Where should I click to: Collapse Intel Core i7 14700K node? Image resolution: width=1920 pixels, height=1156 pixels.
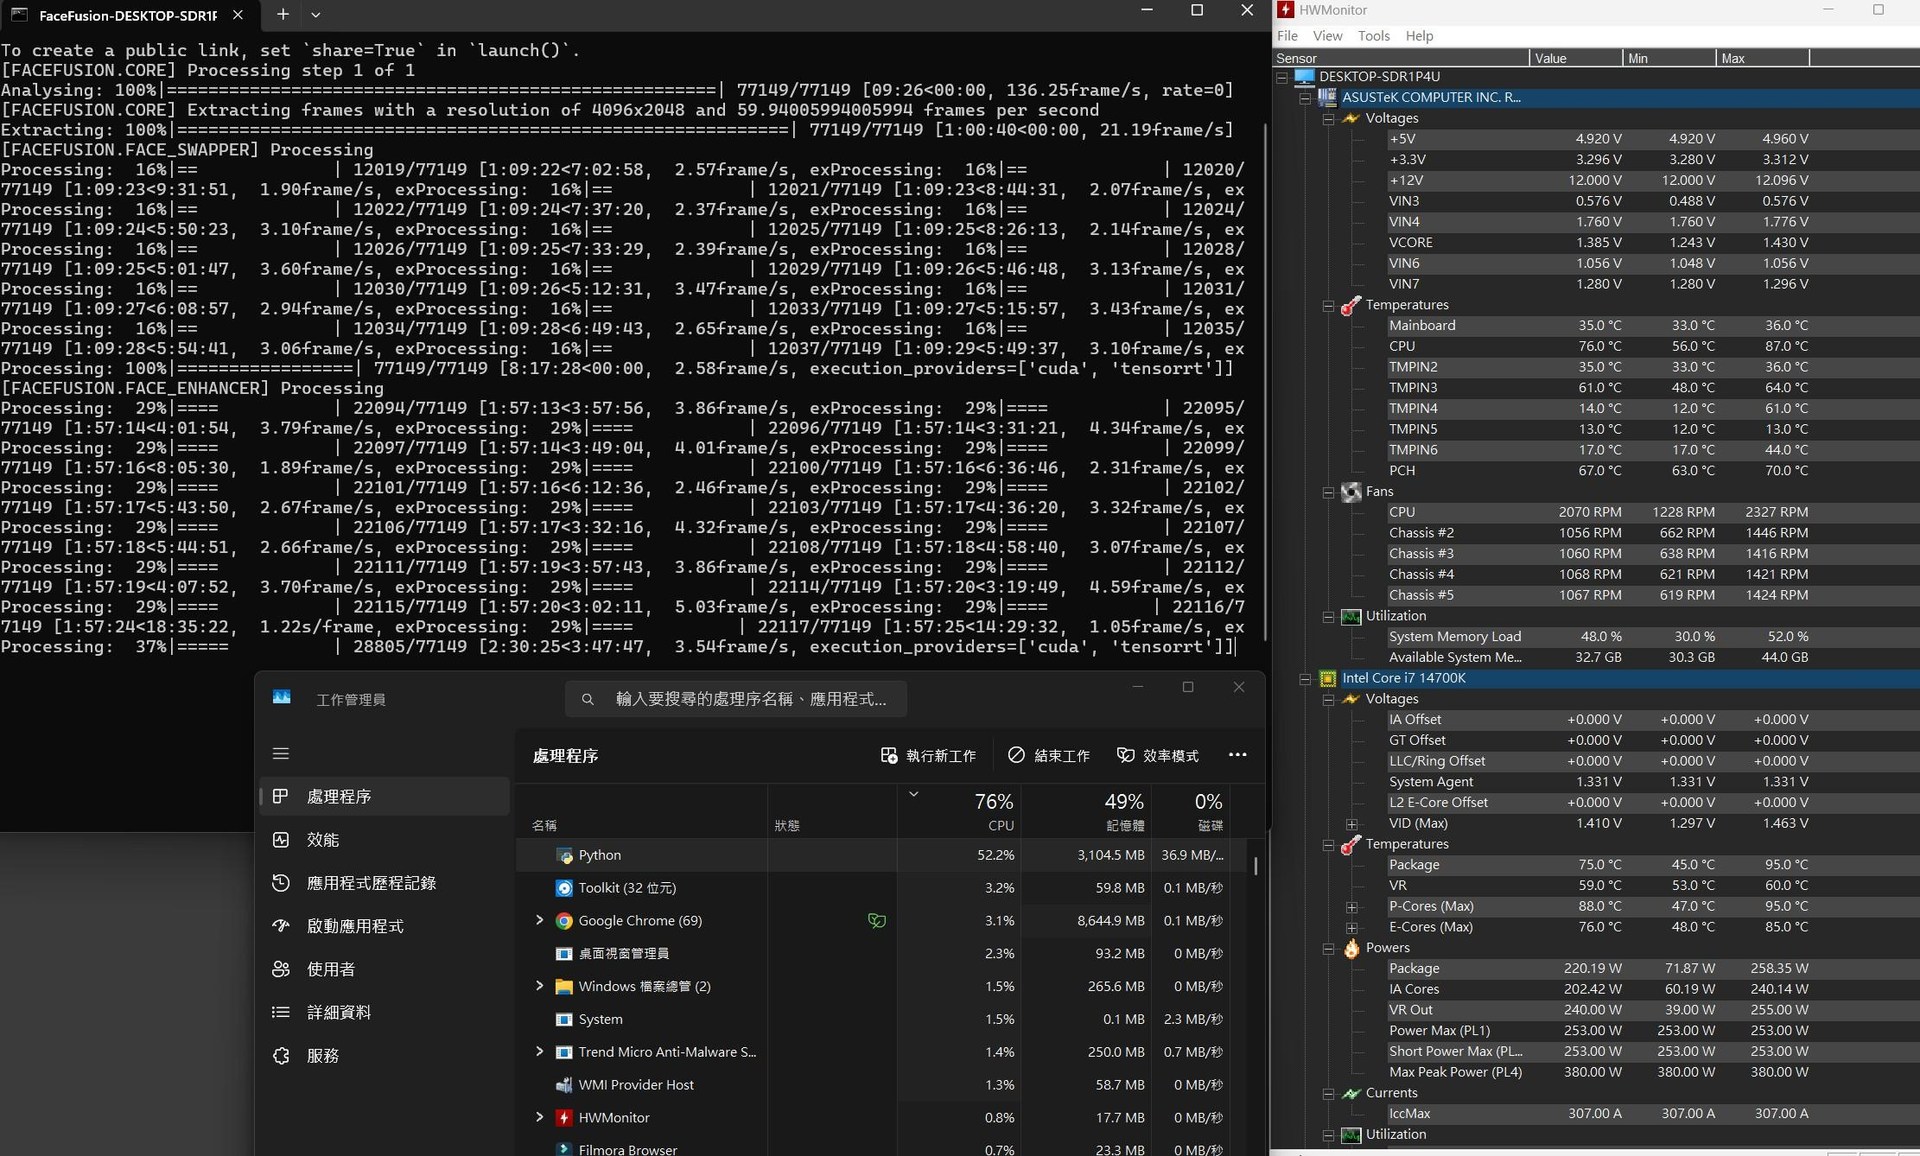1305,678
